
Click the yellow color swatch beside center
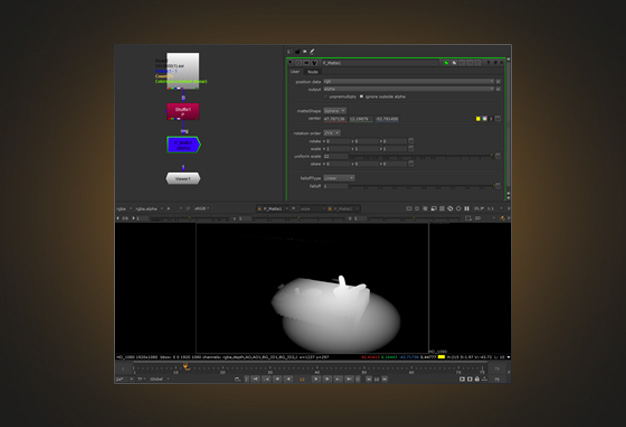click(x=477, y=119)
